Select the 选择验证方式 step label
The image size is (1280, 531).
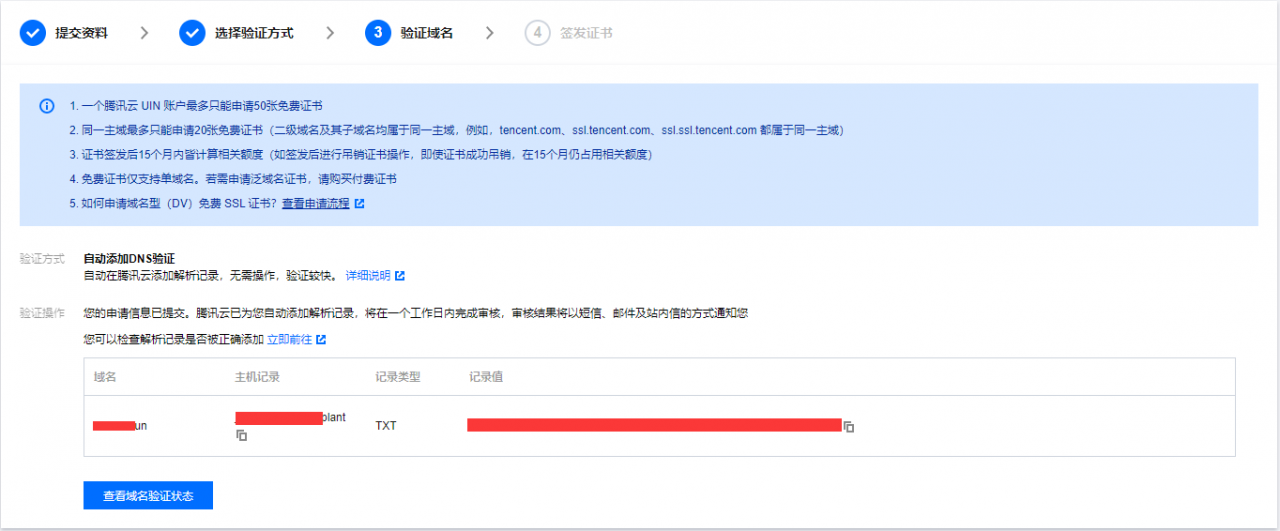254,33
